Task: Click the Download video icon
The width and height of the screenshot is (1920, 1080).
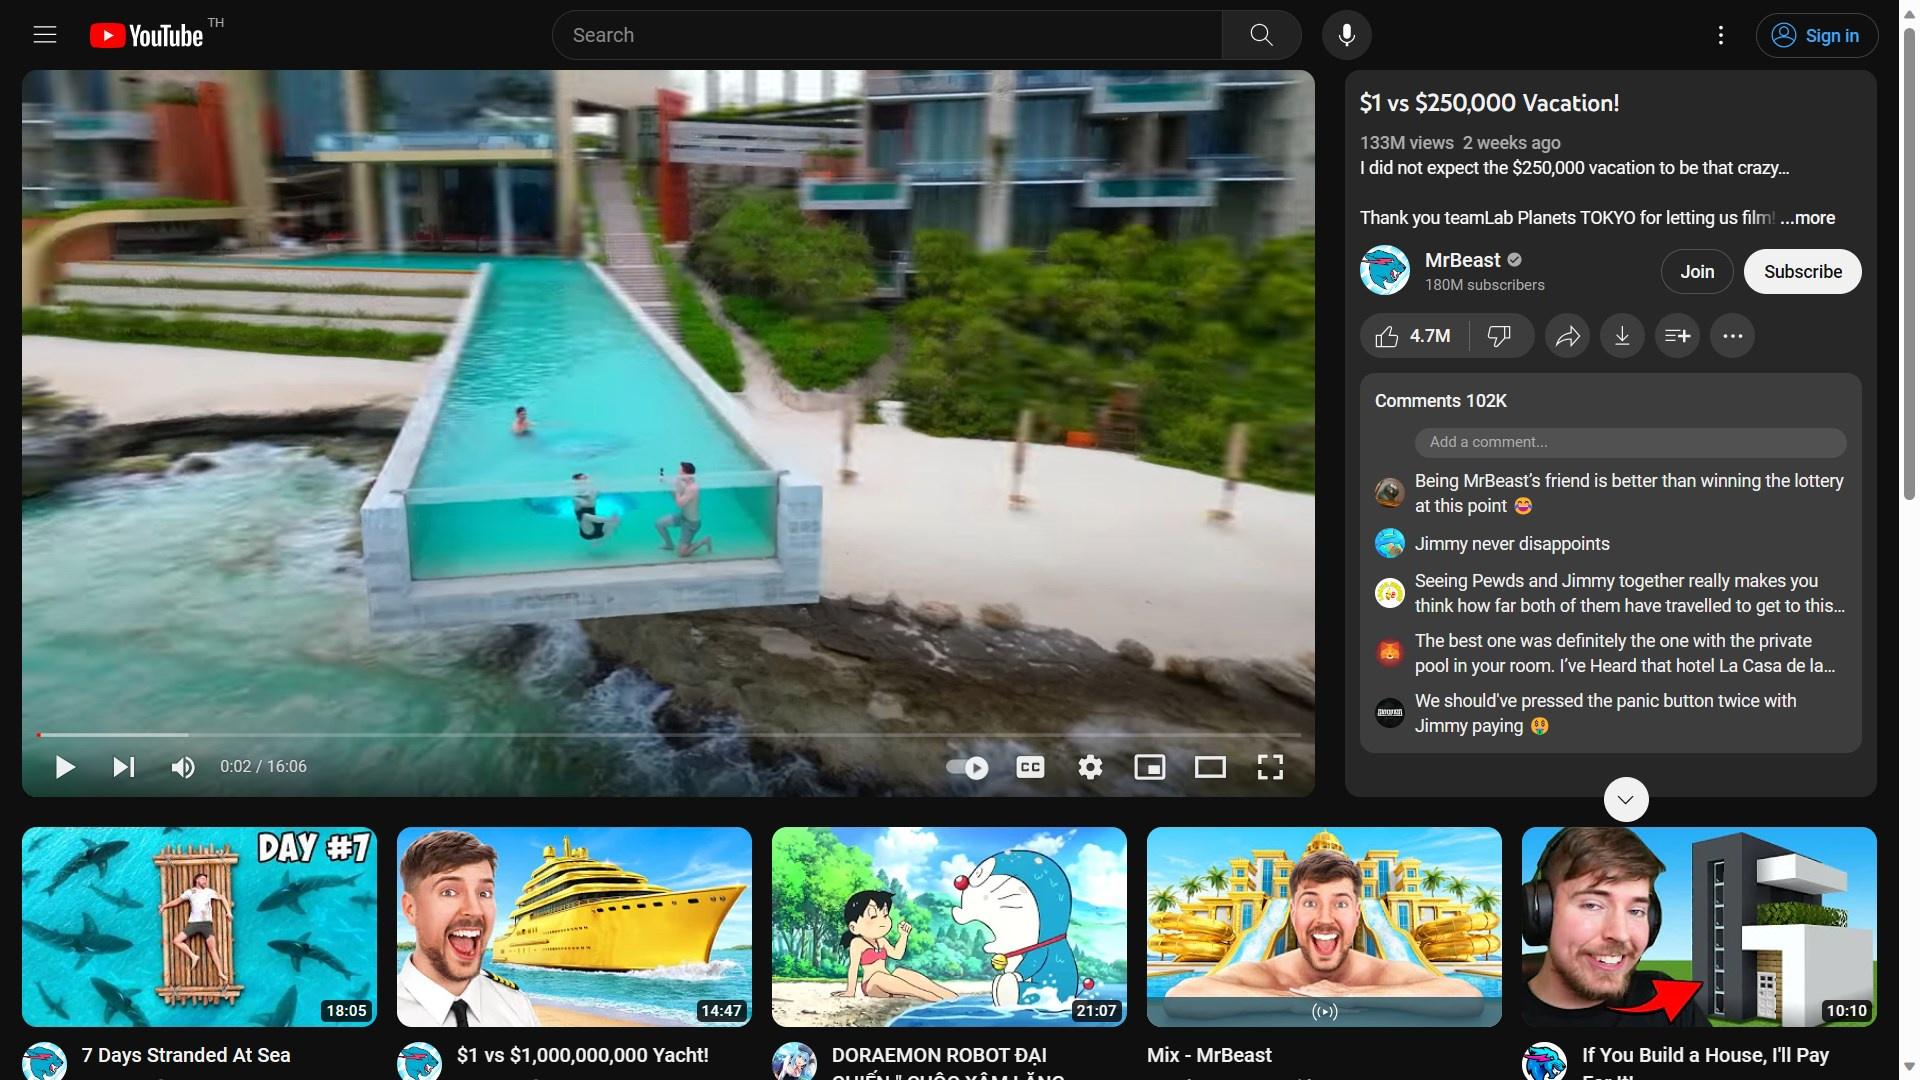Action: coord(1622,336)
